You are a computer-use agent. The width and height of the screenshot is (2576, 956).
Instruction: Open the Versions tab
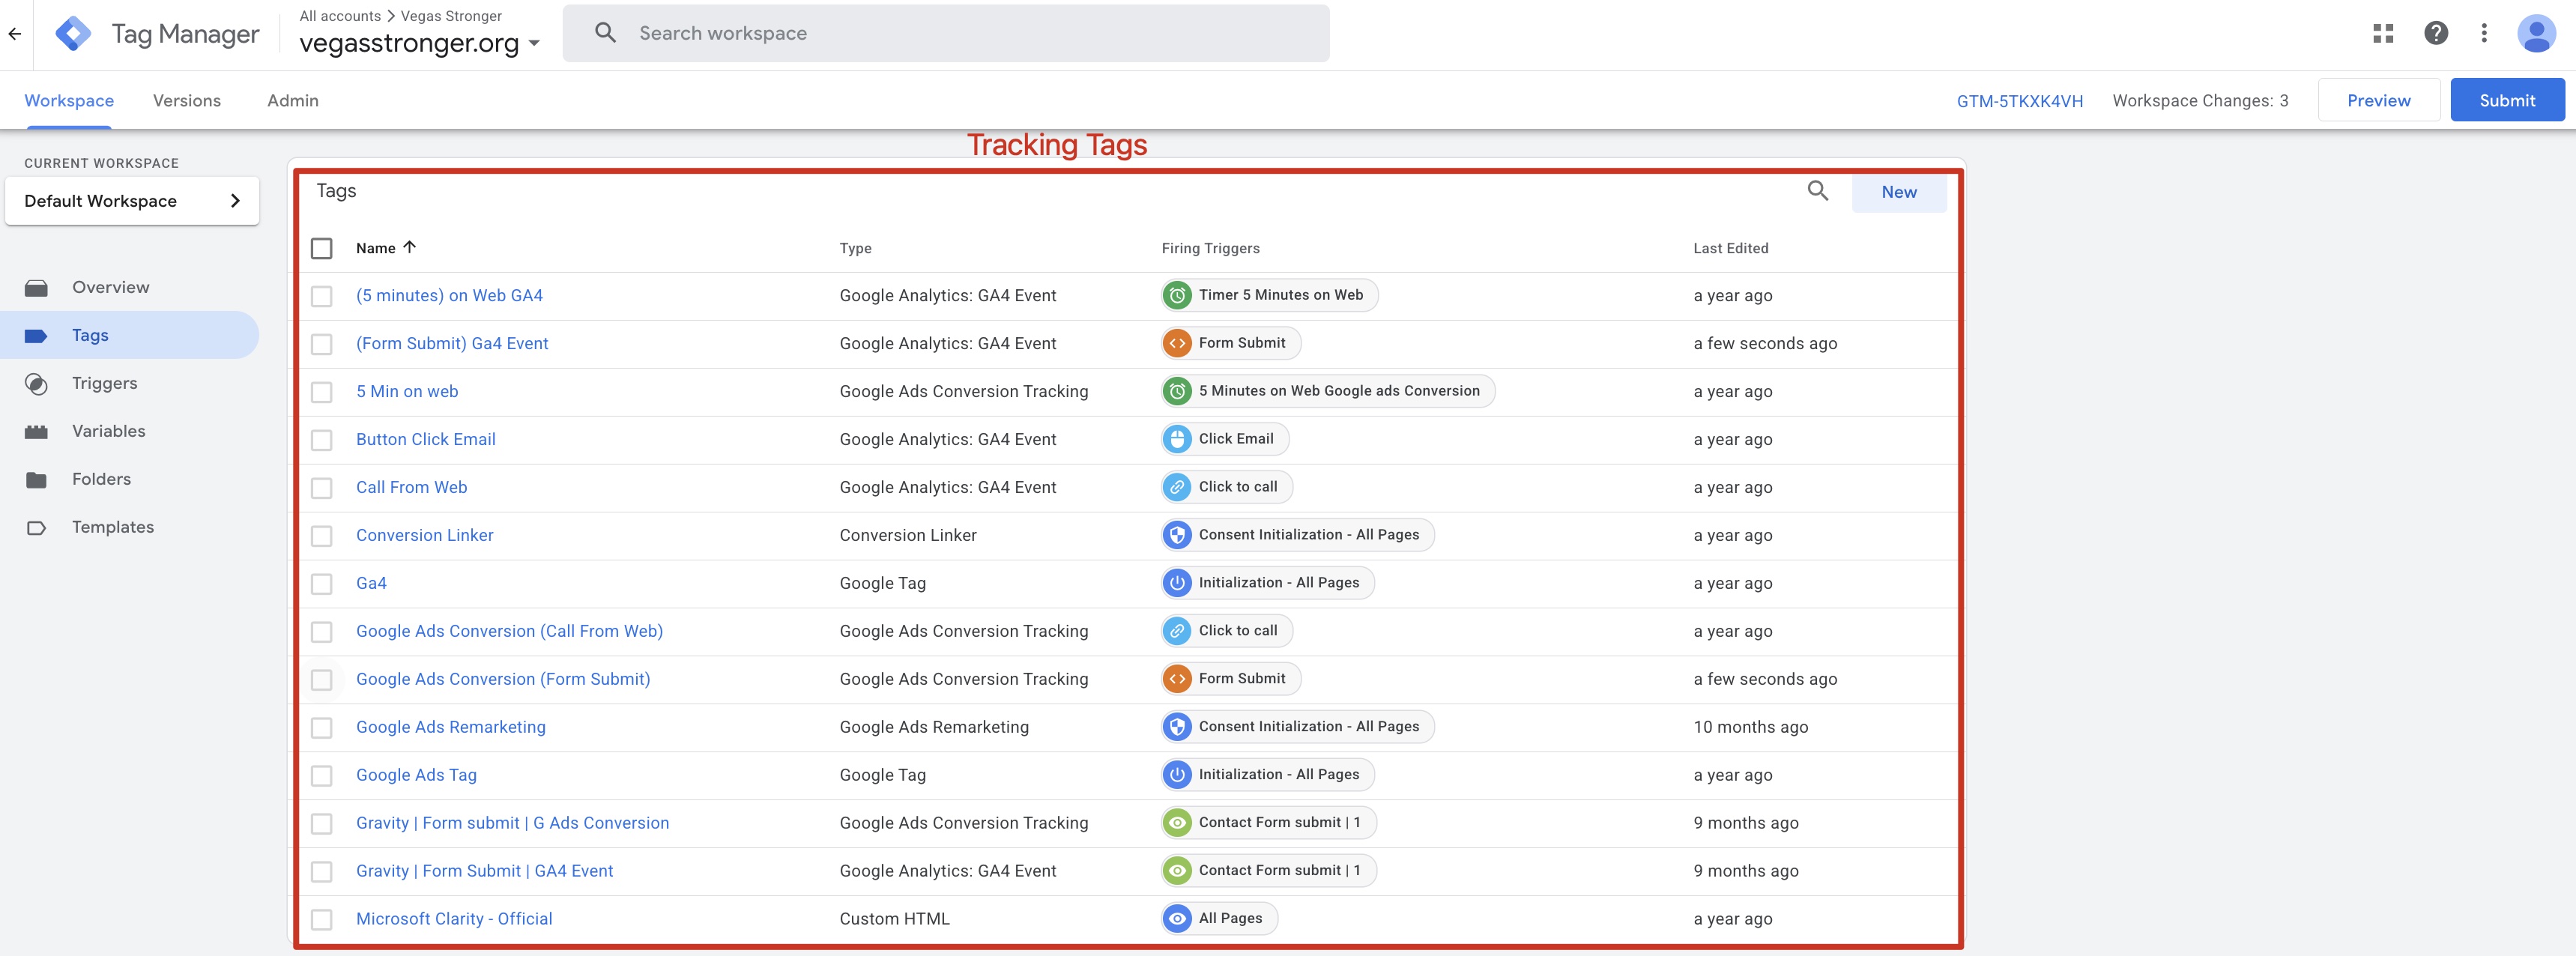click(187, 101)
